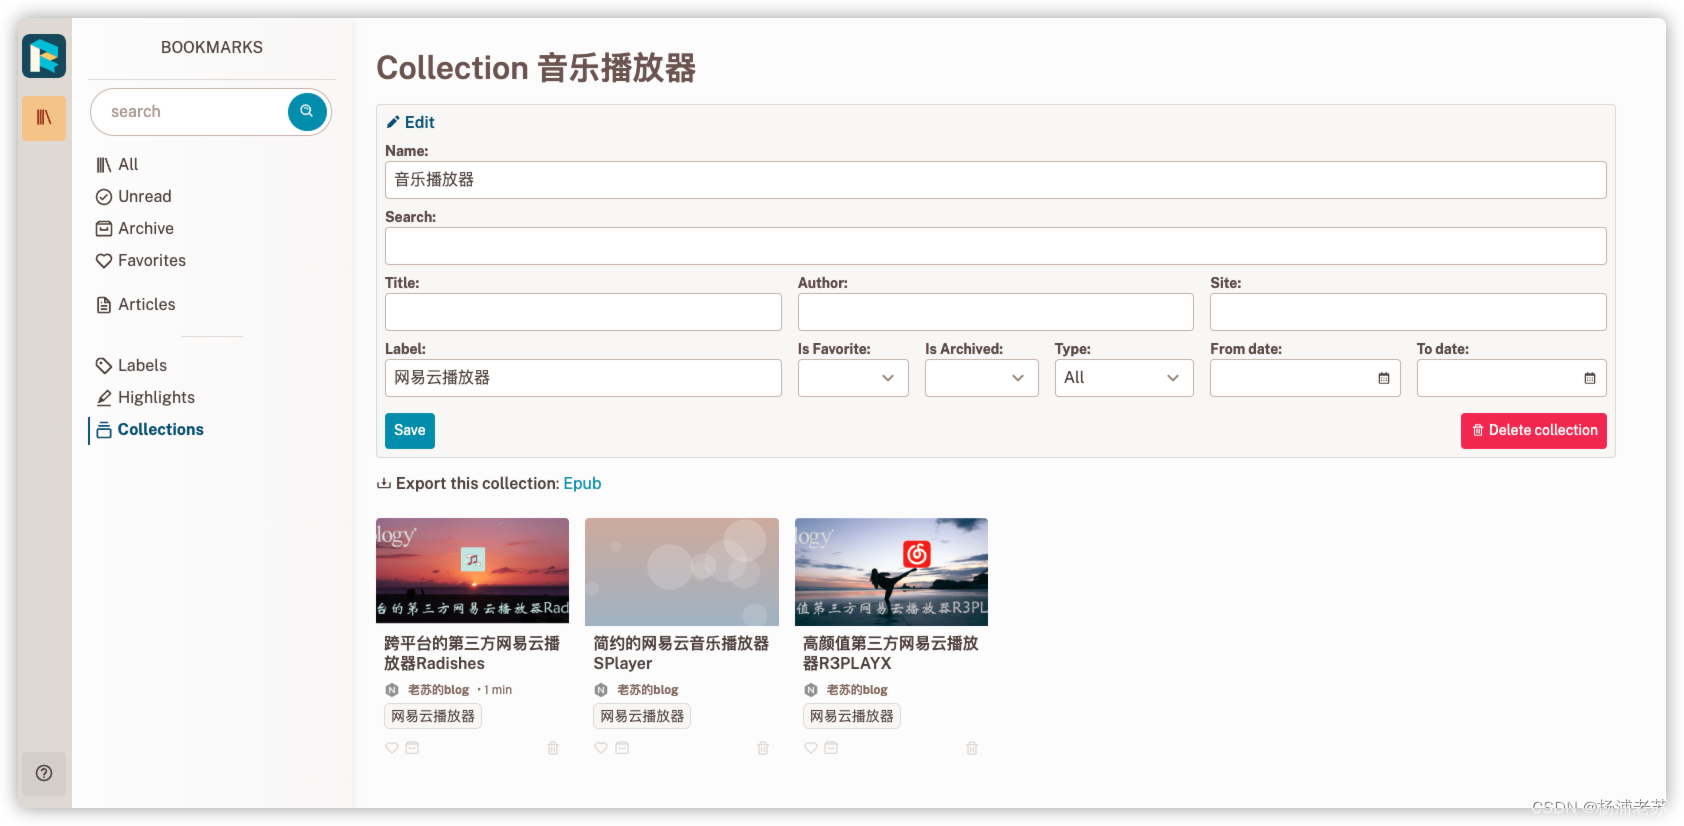Screen dimensions: 1684x826
Task: Click the BOOKMARKS sidebar heading
Action: (x=212, y=48)
